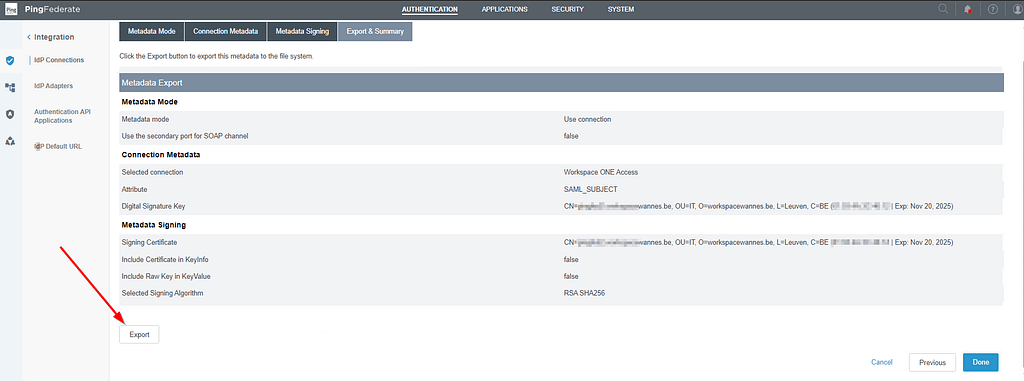Open the notifications bell icon
This screenshot has height=381, width=1024.
(968, 9)
